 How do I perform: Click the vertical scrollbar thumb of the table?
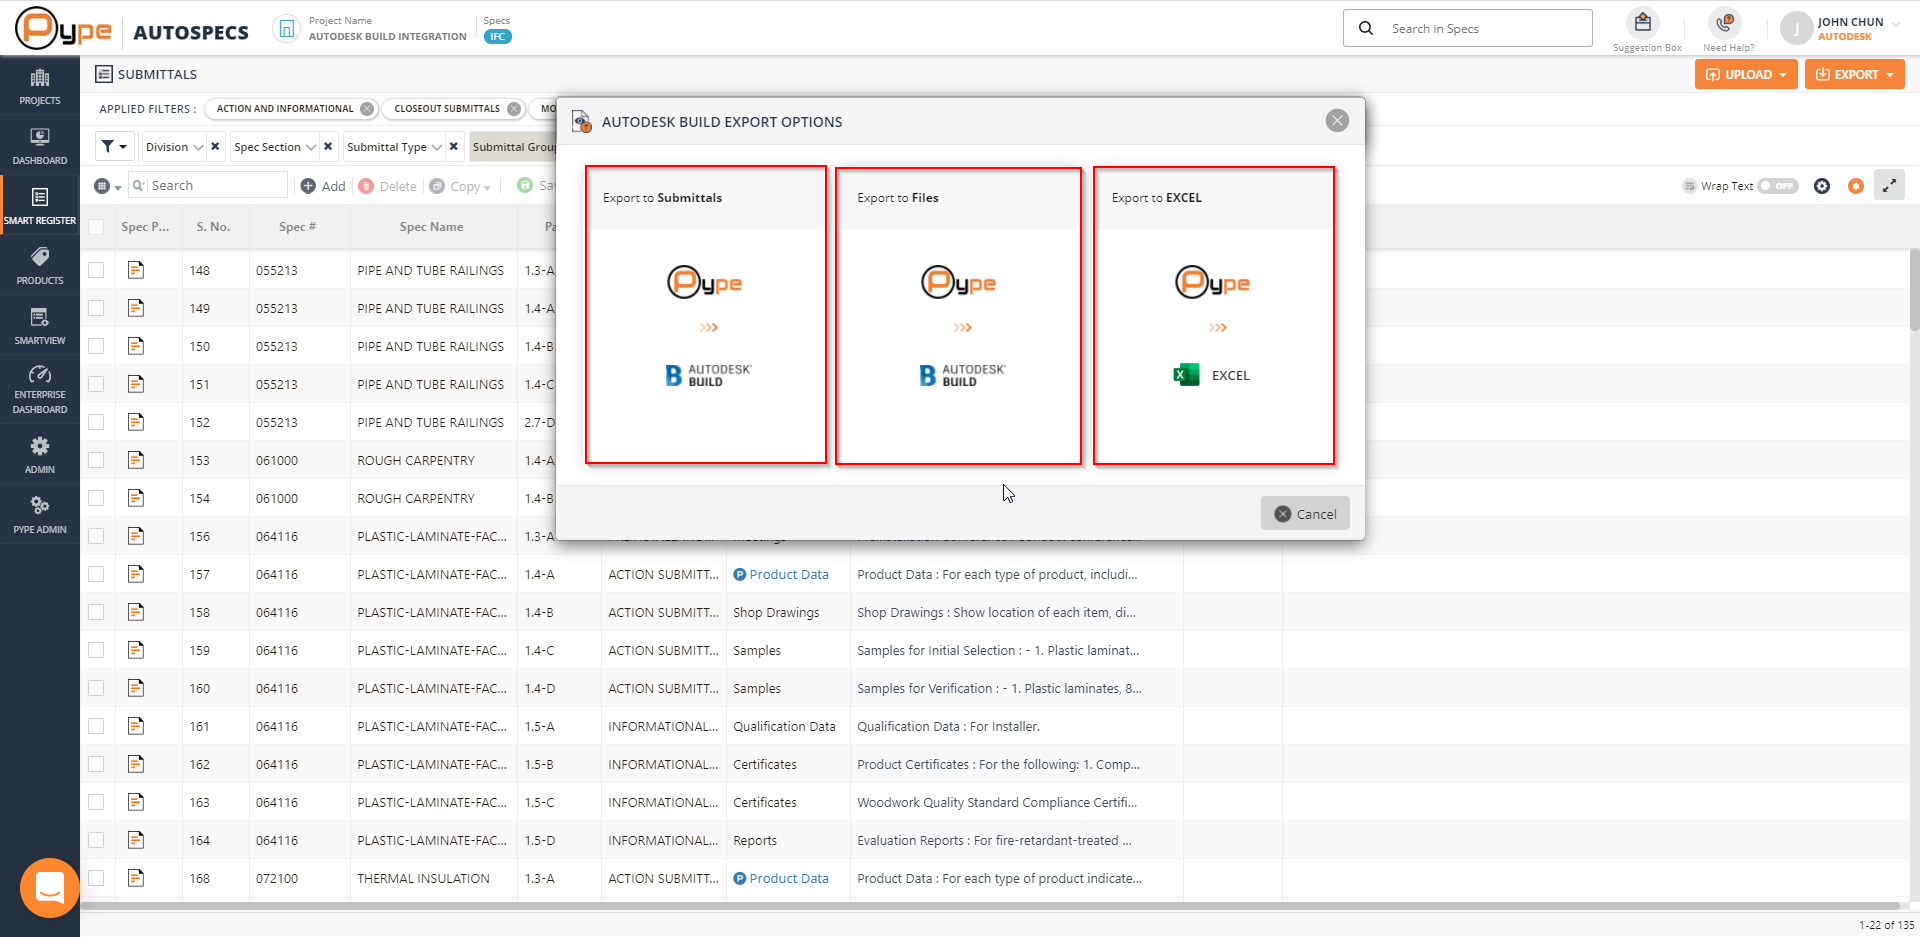[x=1914, y=290]
